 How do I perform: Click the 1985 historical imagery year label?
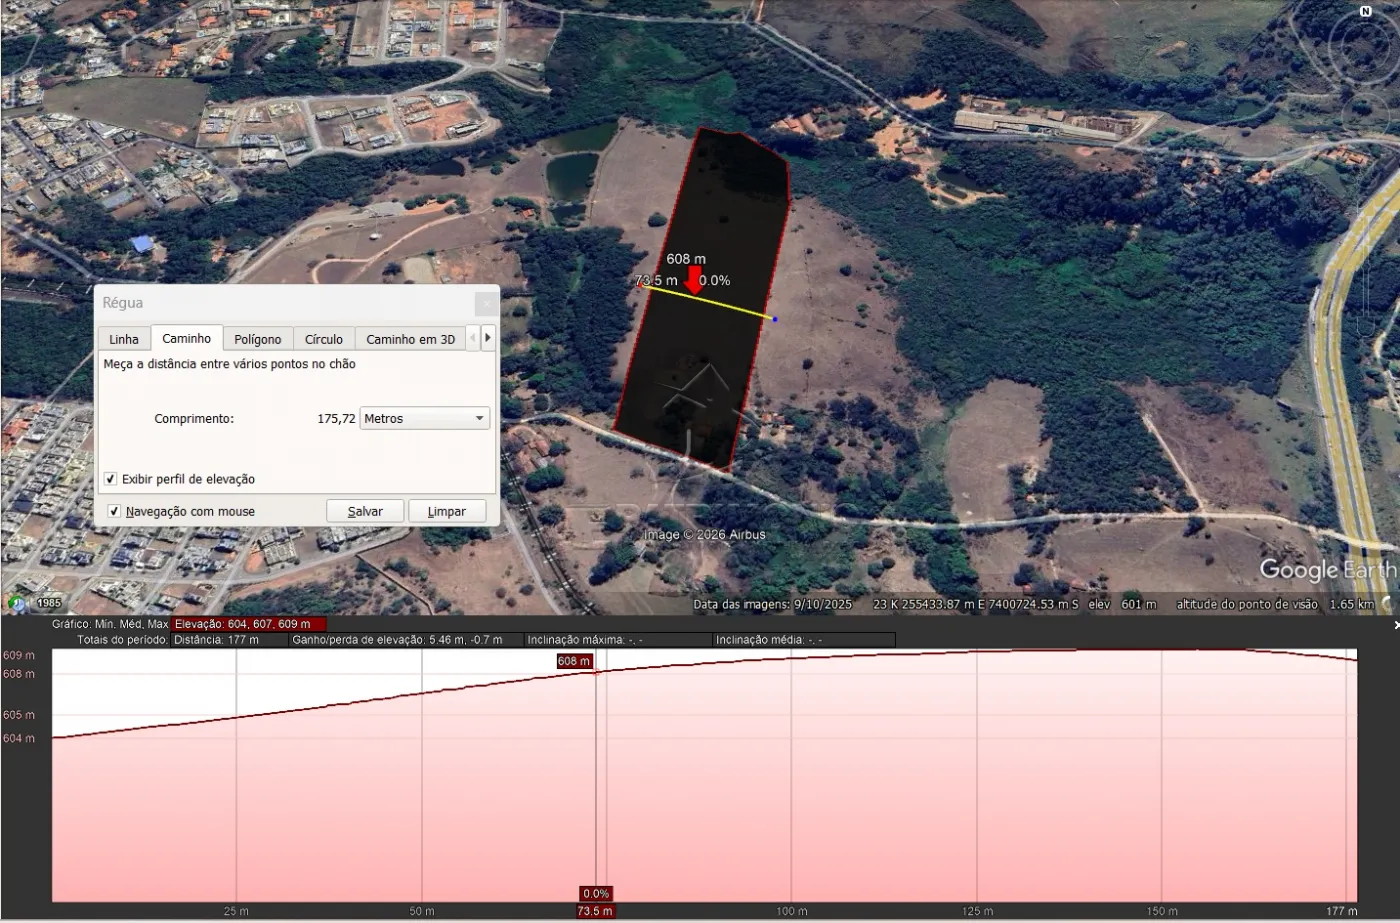coord(49,603)
